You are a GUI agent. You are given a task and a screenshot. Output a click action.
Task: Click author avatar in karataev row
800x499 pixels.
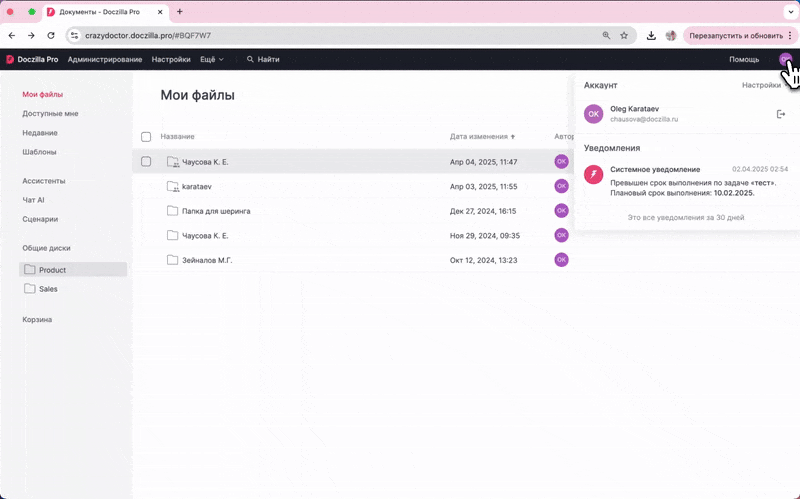[561, 186]
